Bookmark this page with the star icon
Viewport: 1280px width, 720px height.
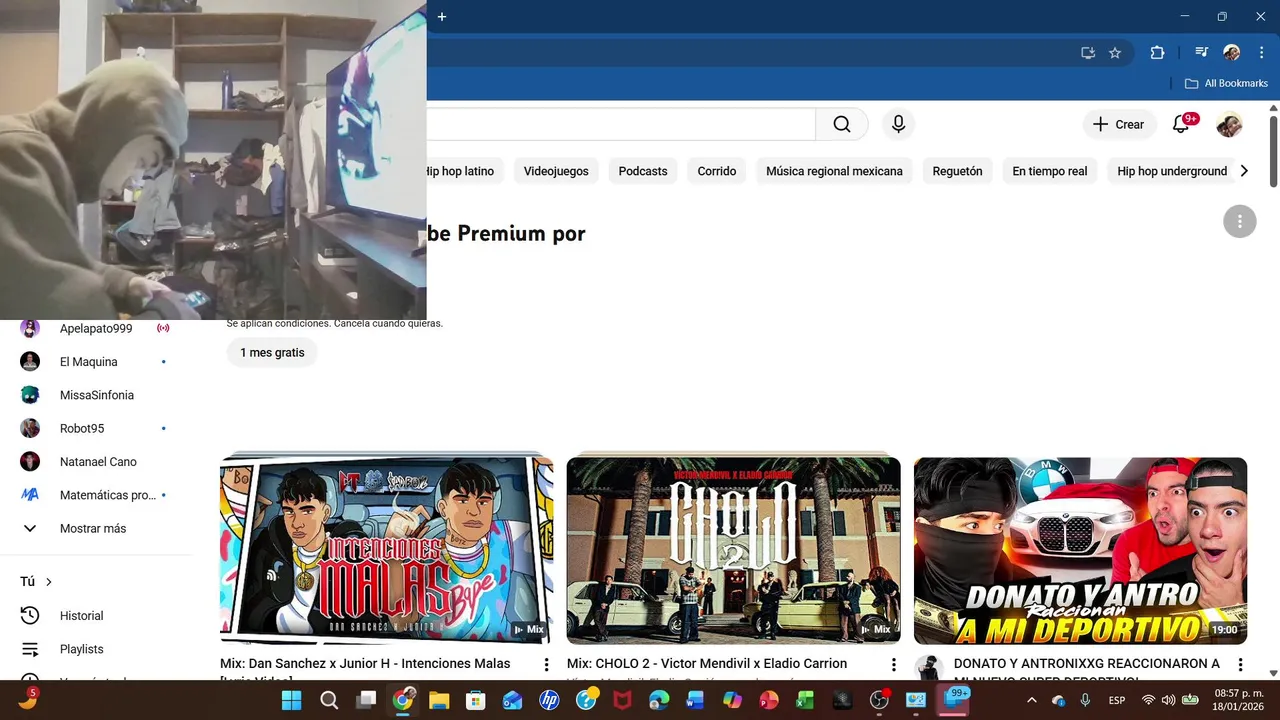point(1115,53)
